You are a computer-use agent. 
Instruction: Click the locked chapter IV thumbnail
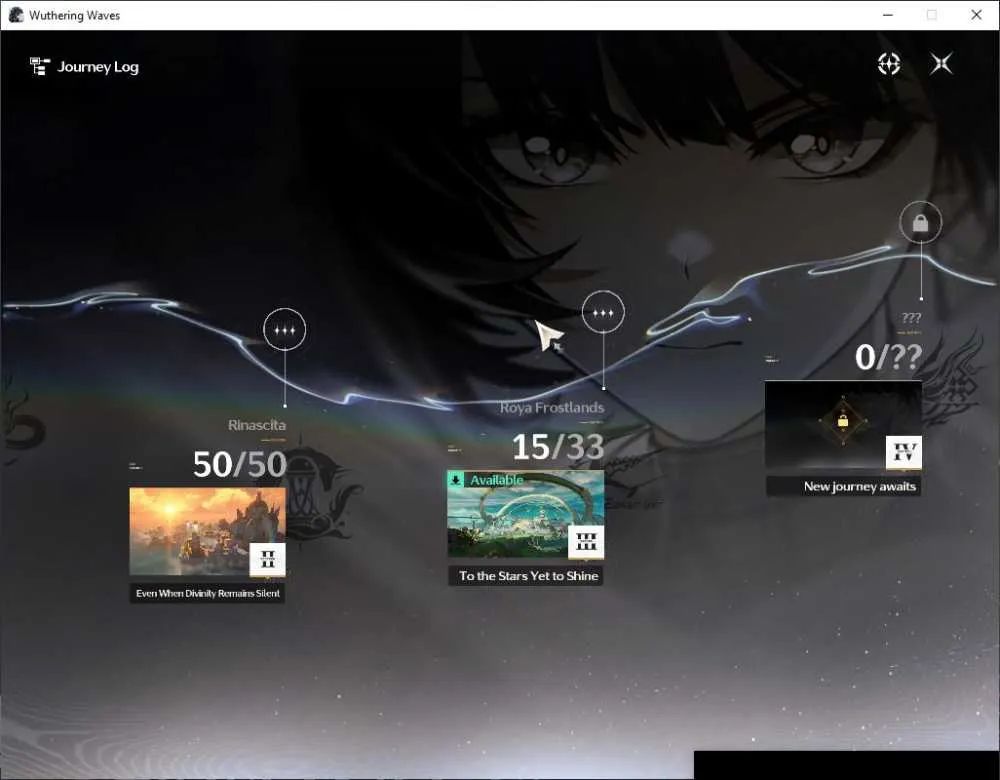point(843,425)
